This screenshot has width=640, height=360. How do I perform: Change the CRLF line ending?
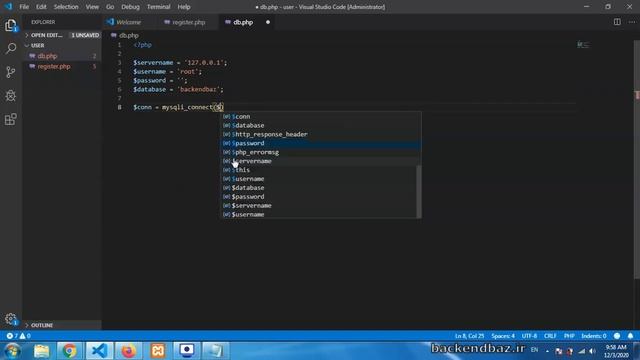click(x=550, y=336)
